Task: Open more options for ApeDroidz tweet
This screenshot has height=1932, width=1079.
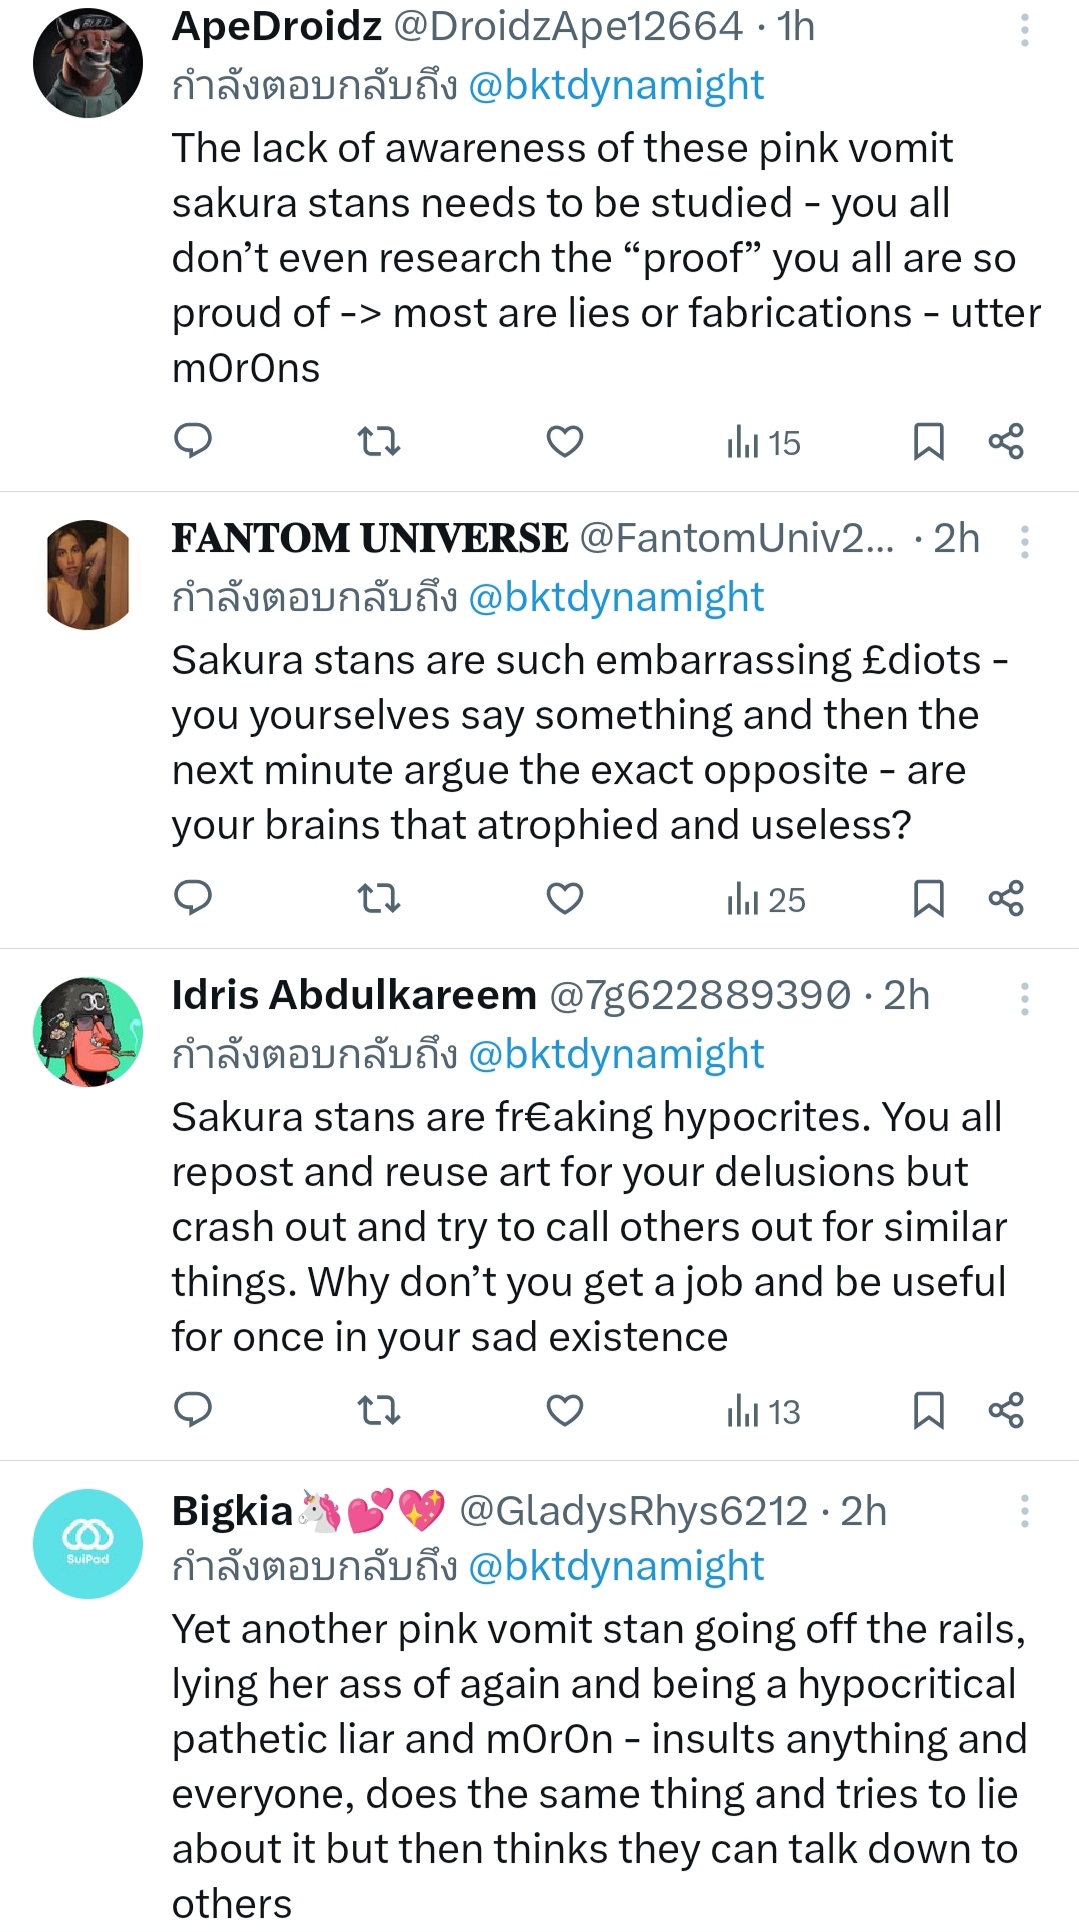Action: pos(1024,30)
